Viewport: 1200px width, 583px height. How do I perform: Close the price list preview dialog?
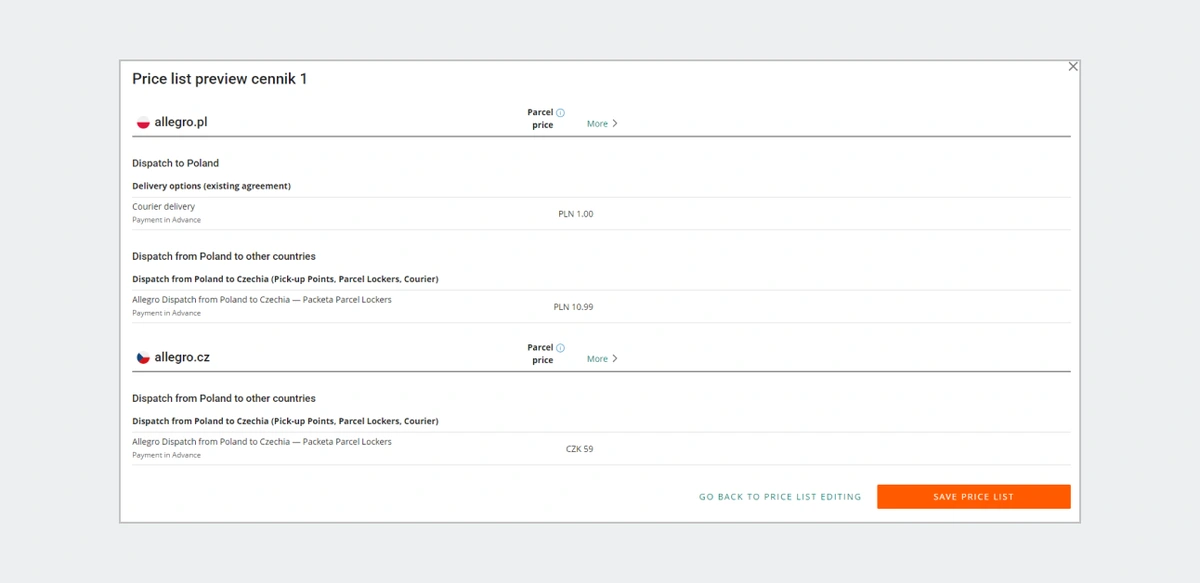coord(1073,67)
